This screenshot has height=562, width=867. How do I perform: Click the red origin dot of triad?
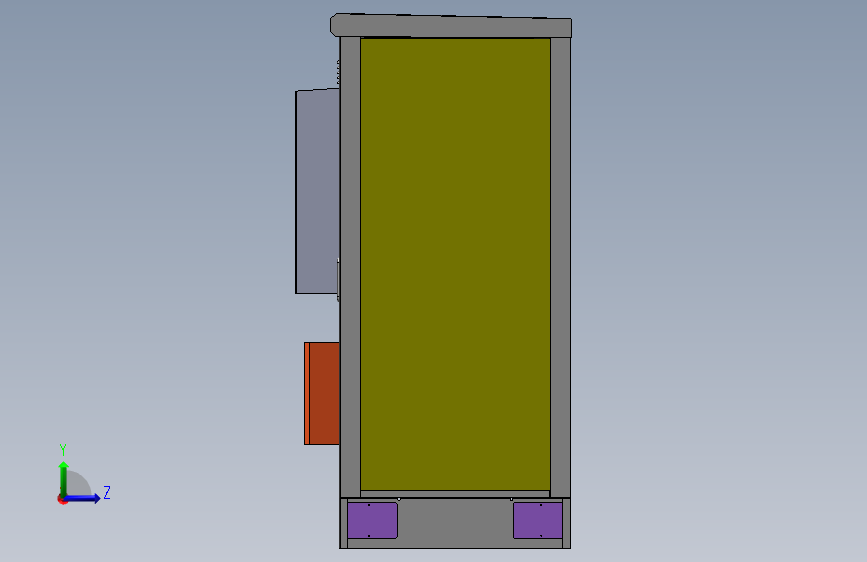pos(62,500)
